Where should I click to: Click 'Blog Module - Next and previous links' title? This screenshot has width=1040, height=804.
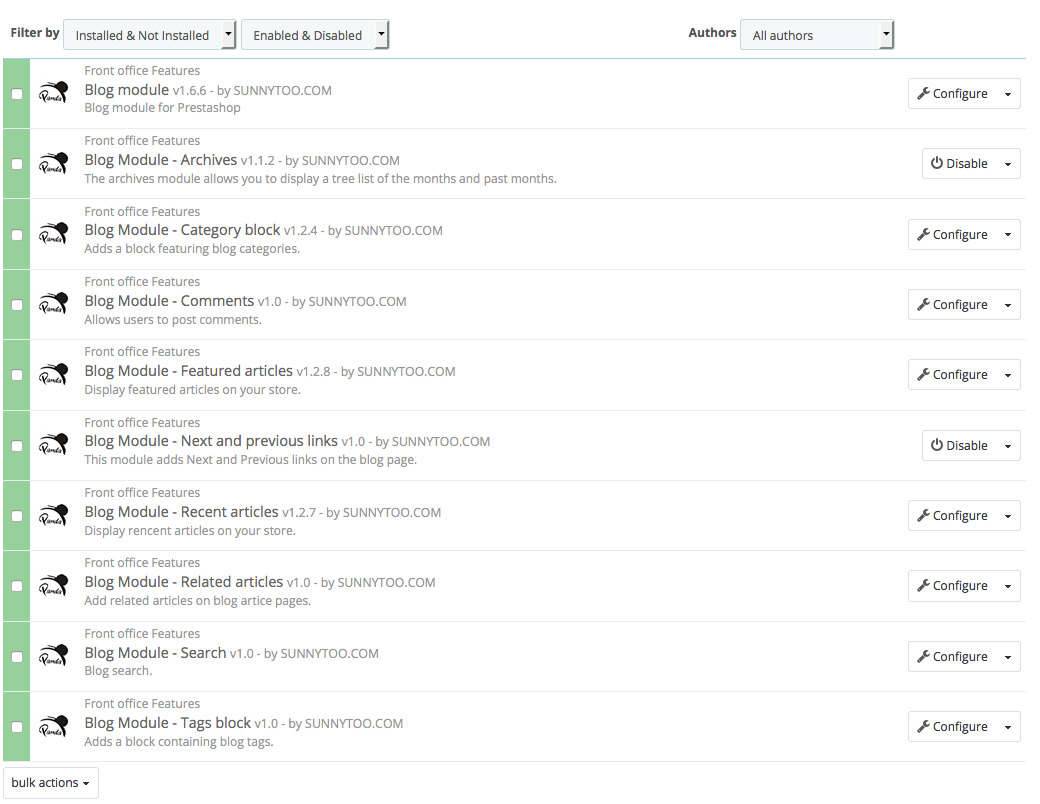[211, 441]
